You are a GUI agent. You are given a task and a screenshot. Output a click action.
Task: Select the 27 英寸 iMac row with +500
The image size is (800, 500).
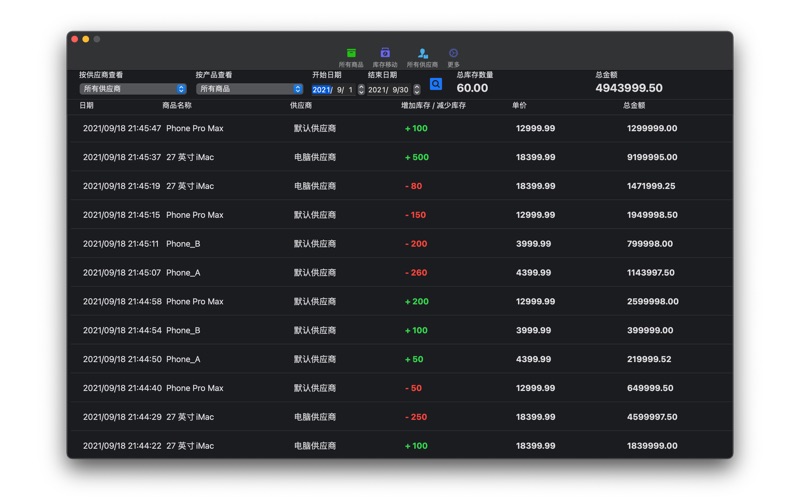coord(400,157)
